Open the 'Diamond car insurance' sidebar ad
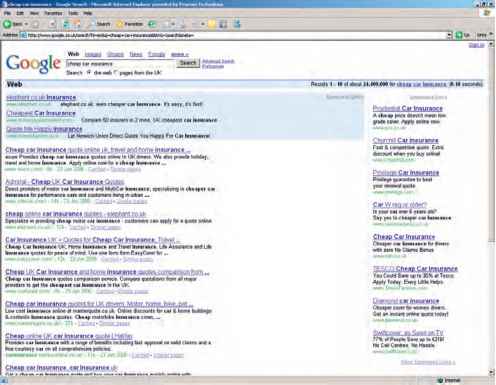Viewport: 496px width, 385px height. pyautogui.click(x=406, y=301)
